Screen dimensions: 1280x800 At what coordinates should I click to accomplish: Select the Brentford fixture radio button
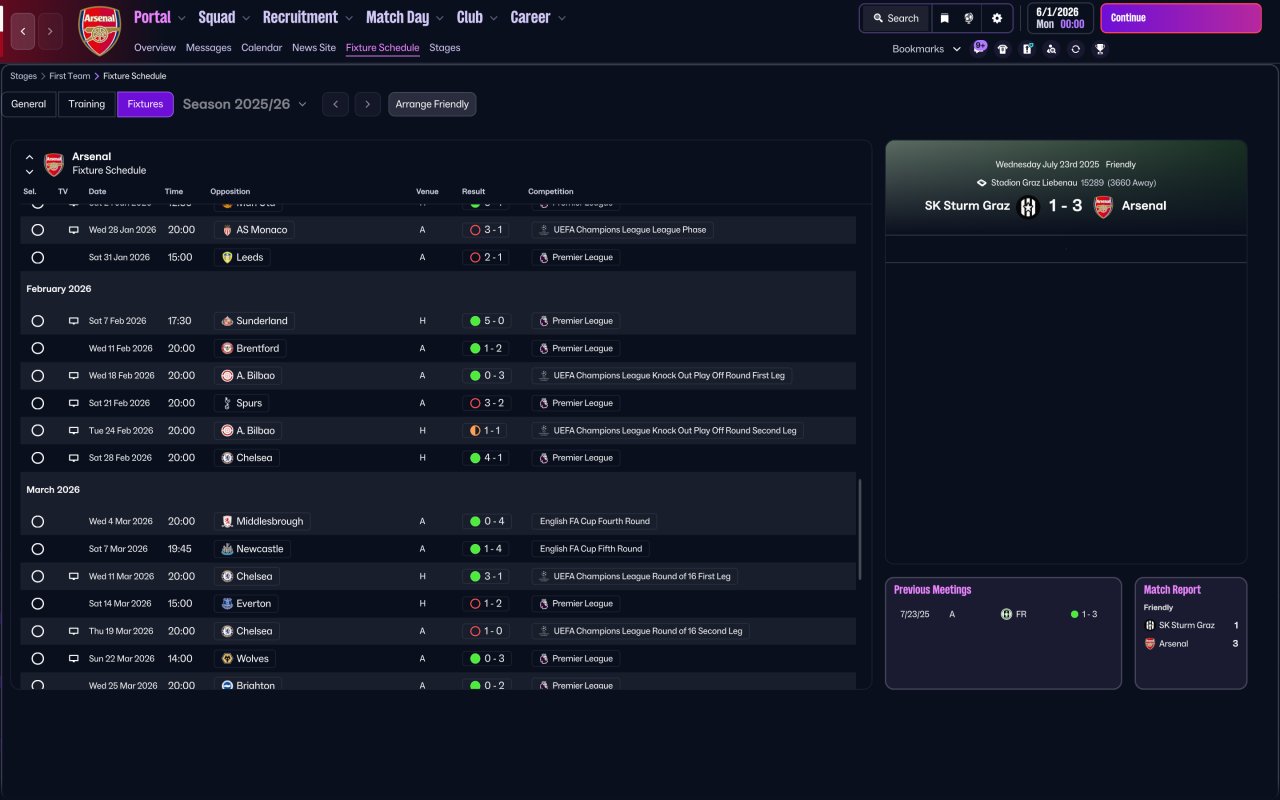[38, 348]
